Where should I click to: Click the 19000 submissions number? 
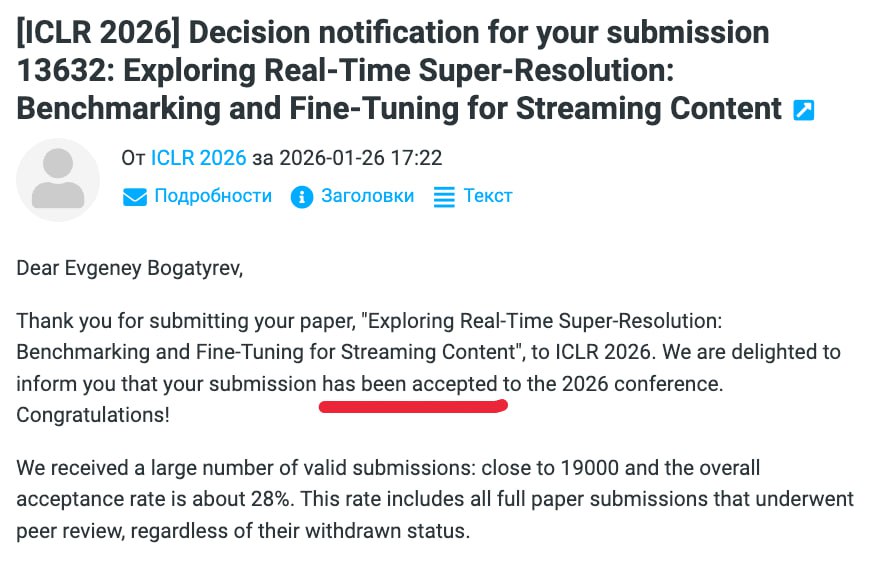pos(589,468)
